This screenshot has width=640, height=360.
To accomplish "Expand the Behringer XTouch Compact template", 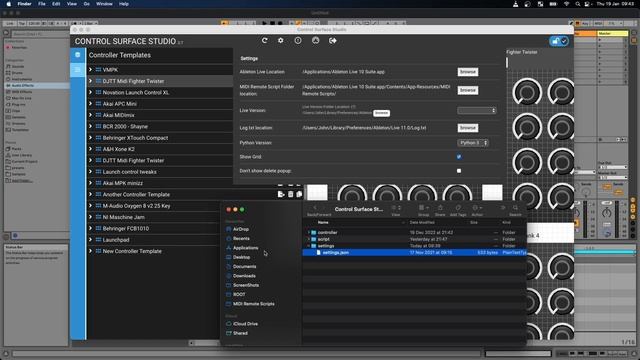I will [x=91, y=138].
